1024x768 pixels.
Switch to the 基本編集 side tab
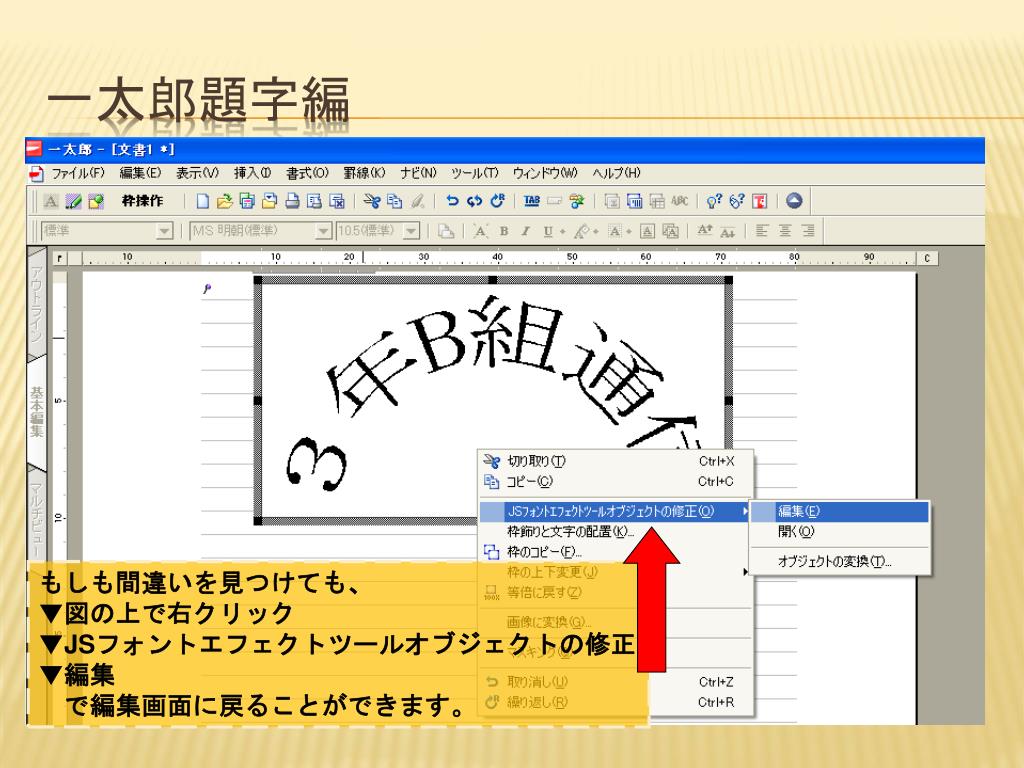pyautogui.click(x=37, y=411)
